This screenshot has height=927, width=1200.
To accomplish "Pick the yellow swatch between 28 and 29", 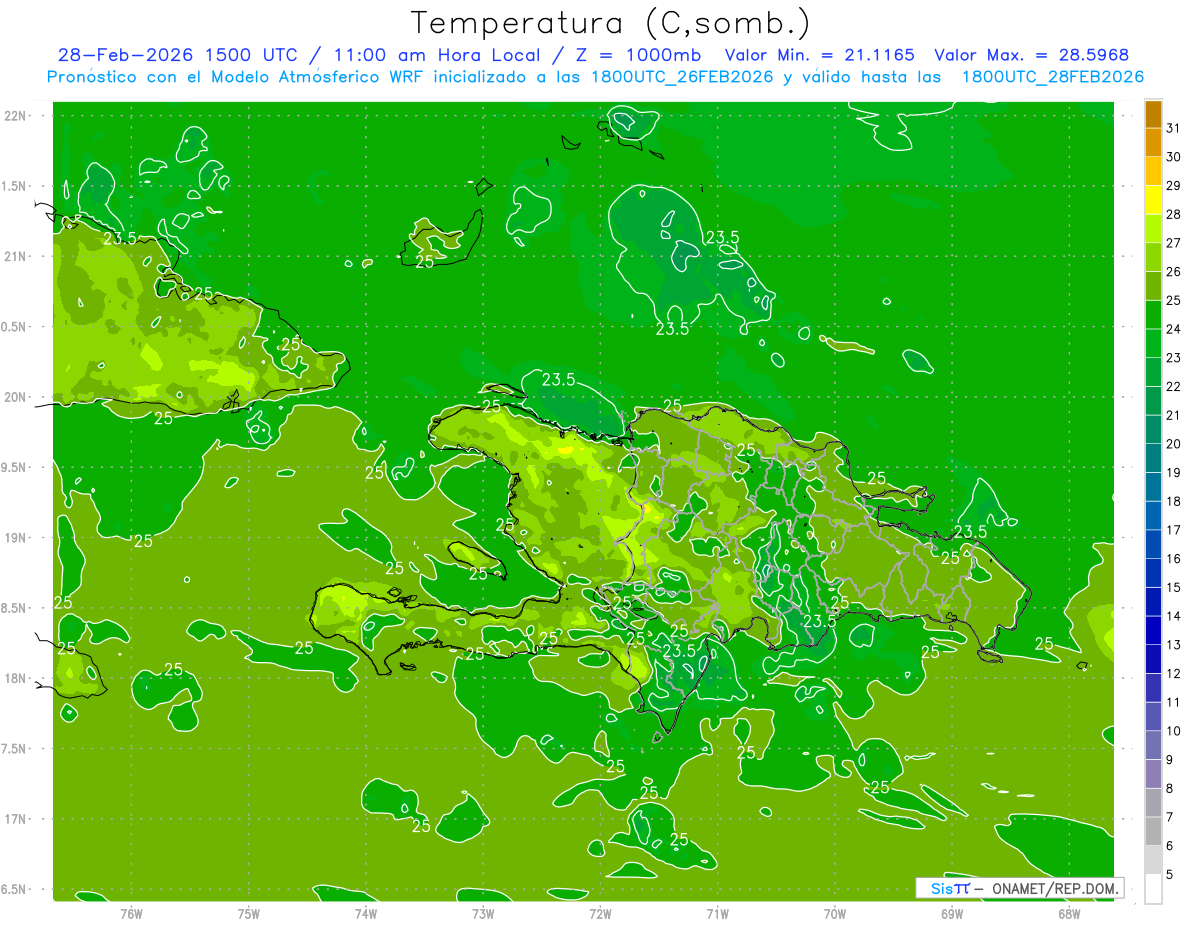I will (1153, 200).
